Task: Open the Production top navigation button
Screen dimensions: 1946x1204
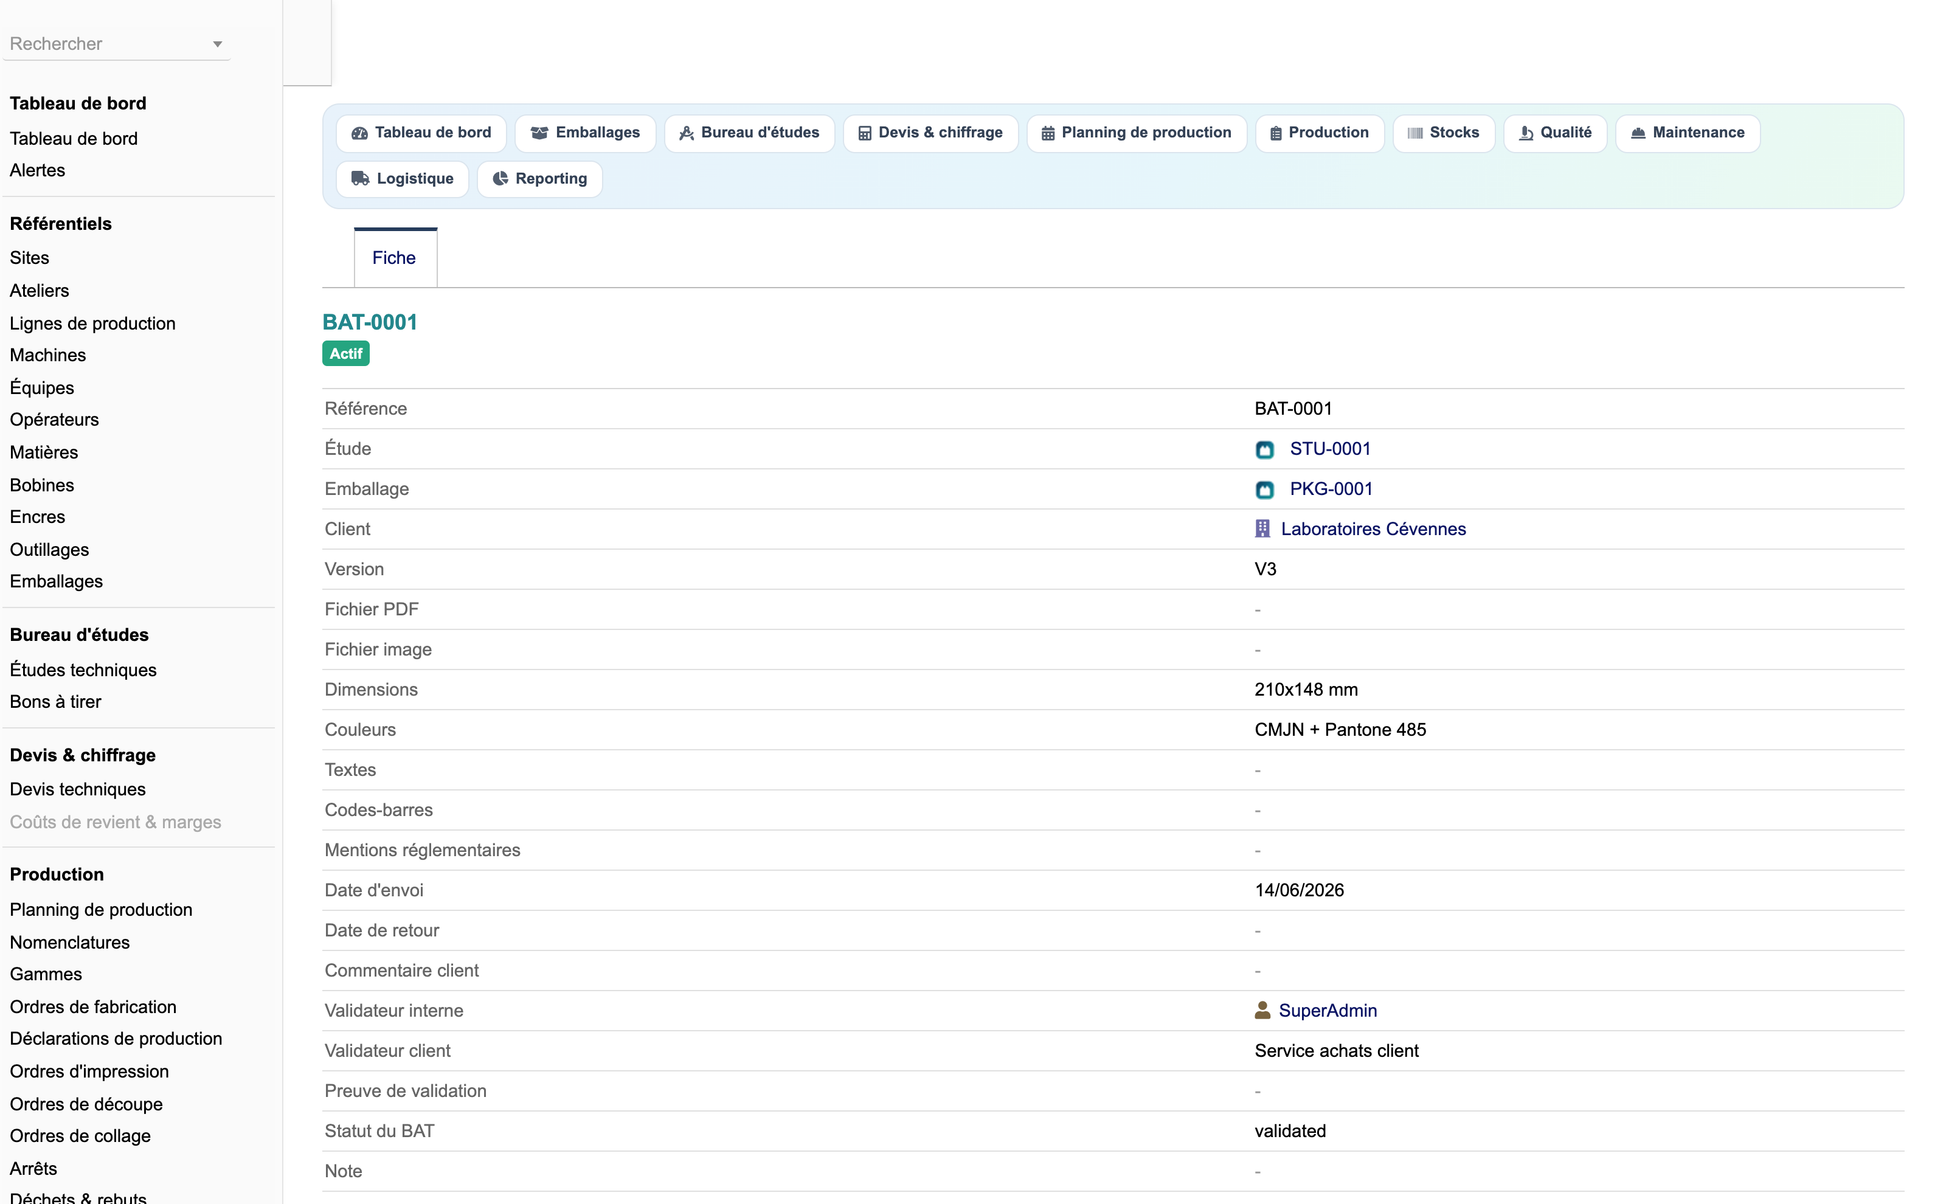Action: [1319, 133]
